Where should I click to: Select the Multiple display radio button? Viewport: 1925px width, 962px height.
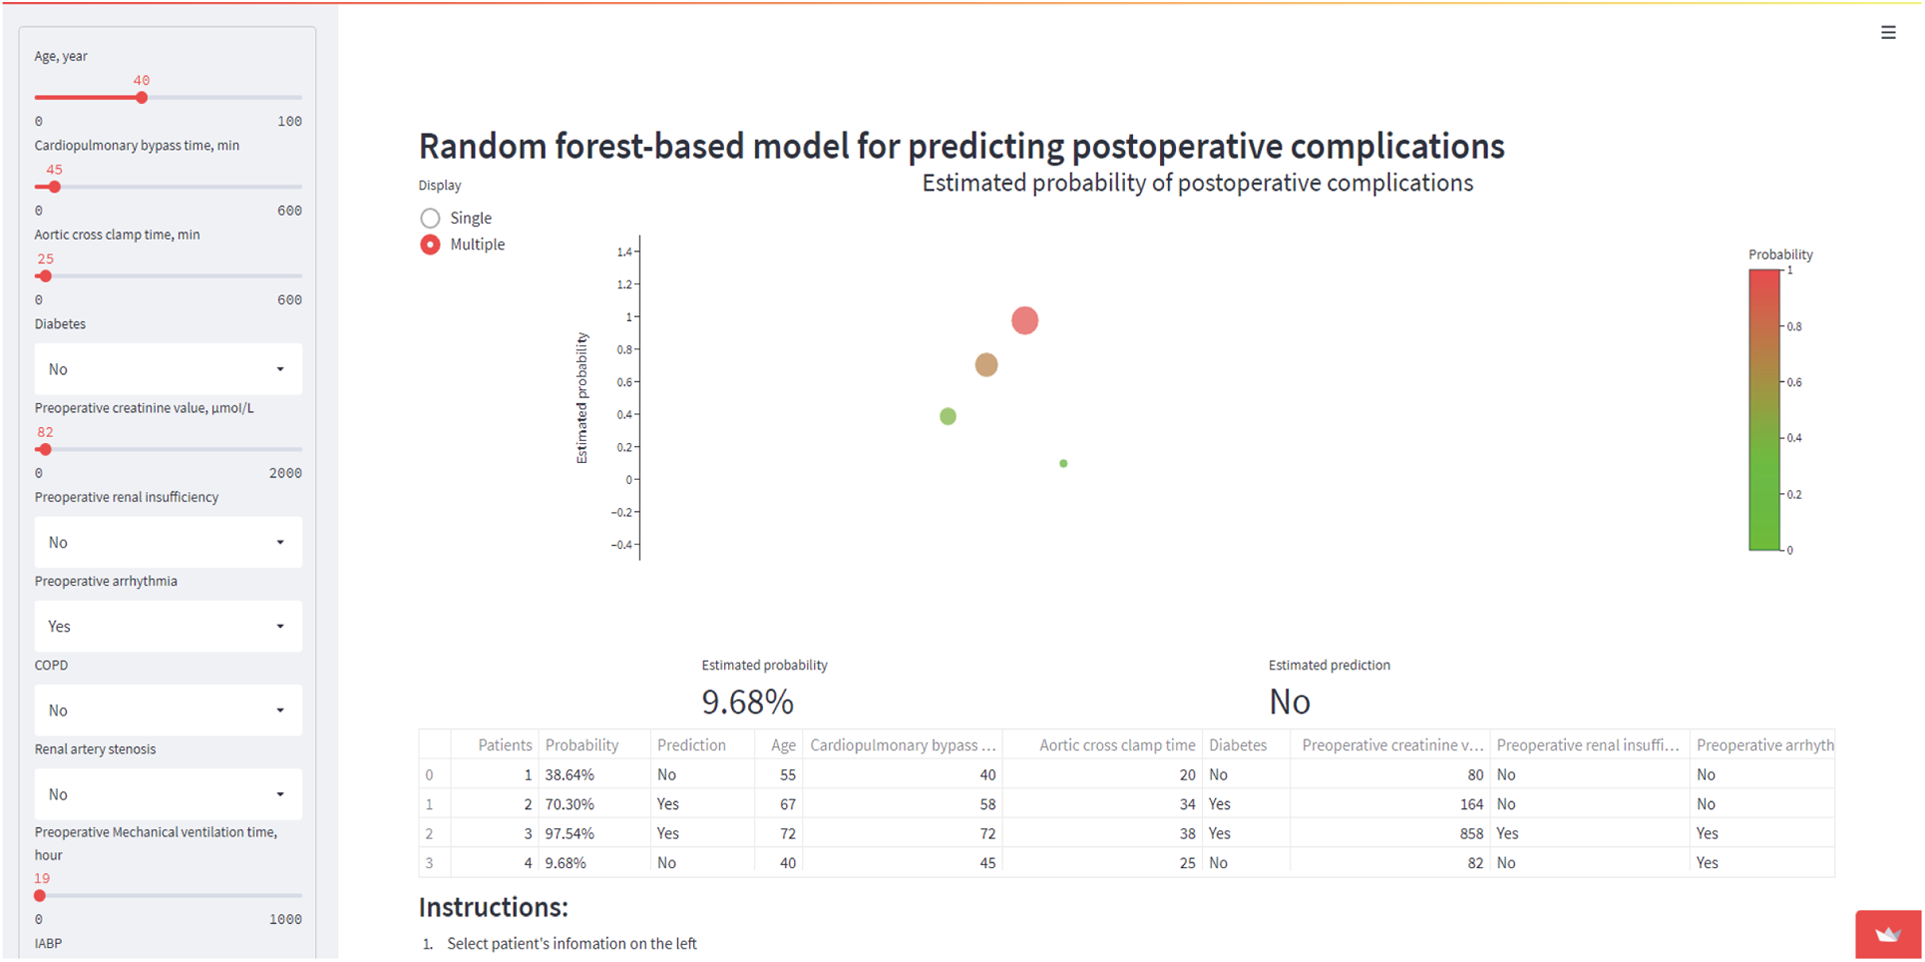(430, 245)
